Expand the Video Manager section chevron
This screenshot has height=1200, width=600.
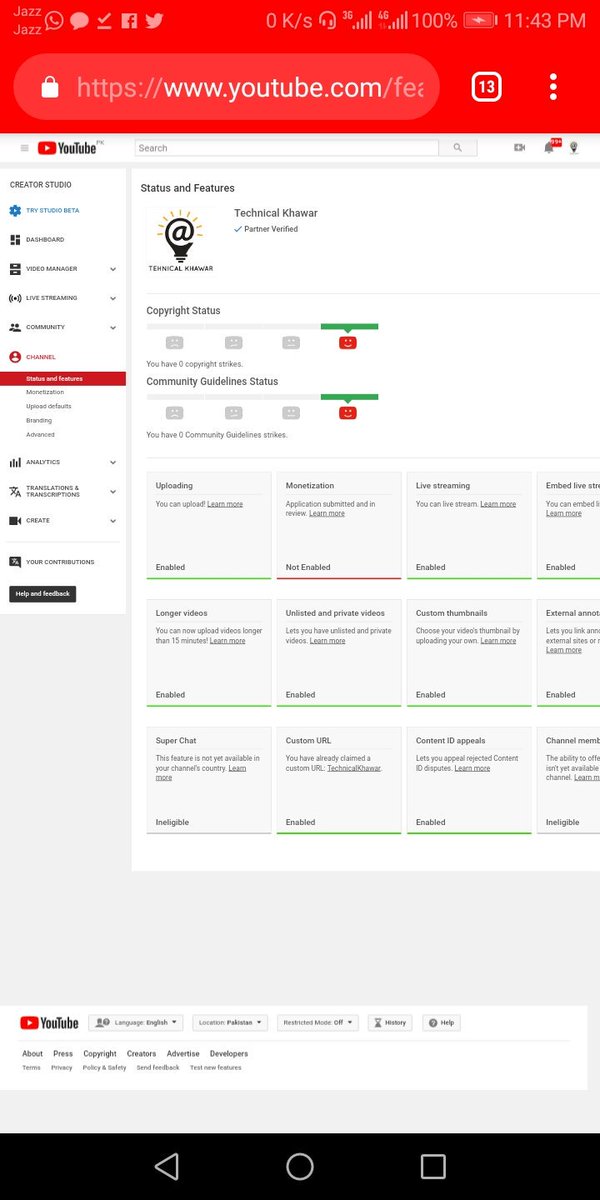click(x=113, y=269)
